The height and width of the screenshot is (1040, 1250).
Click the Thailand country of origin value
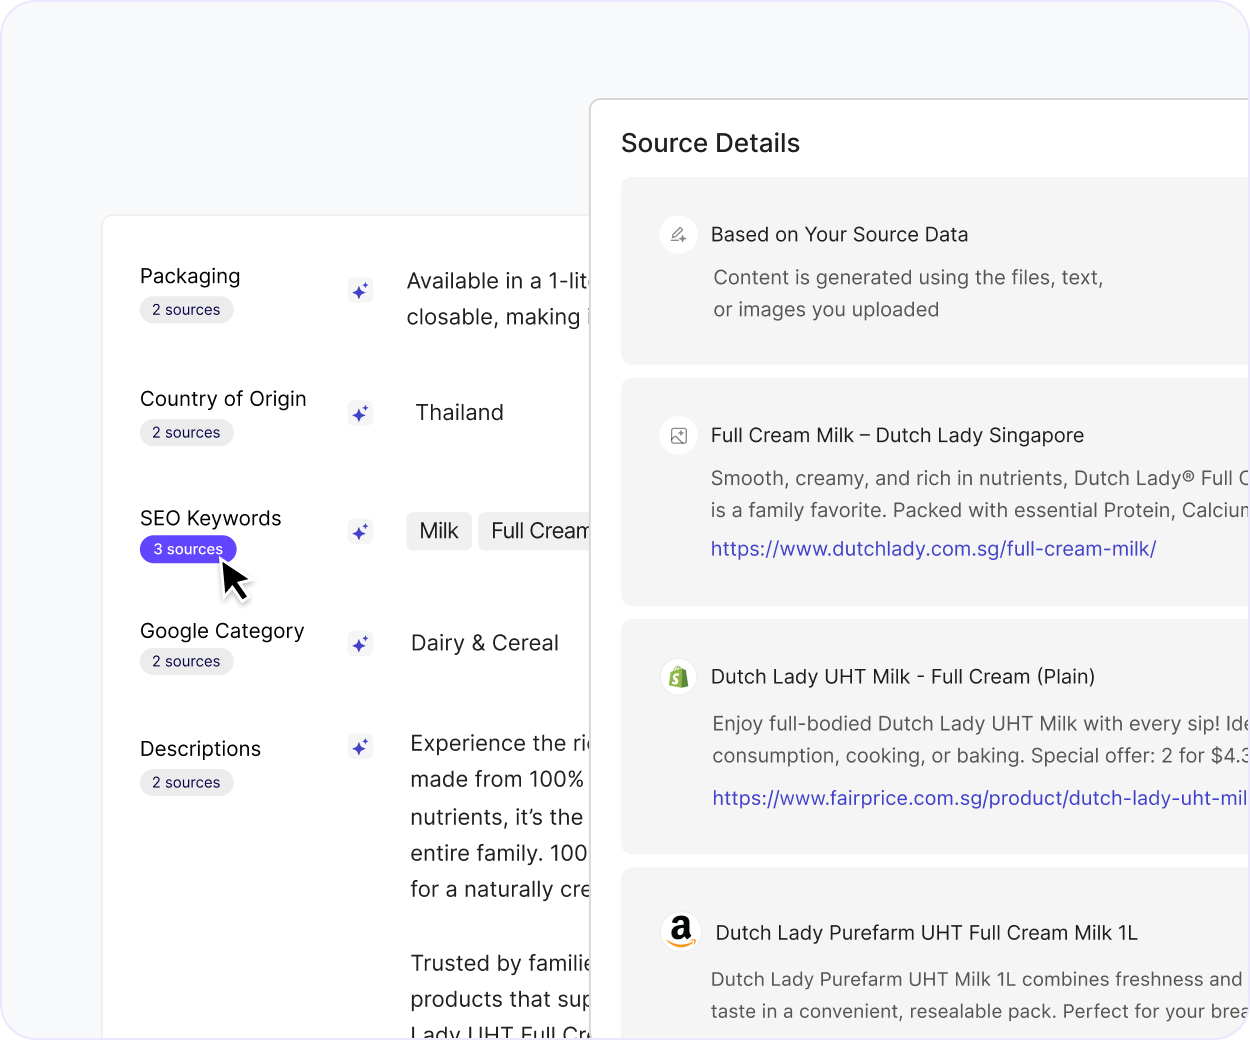click(460, 413)
